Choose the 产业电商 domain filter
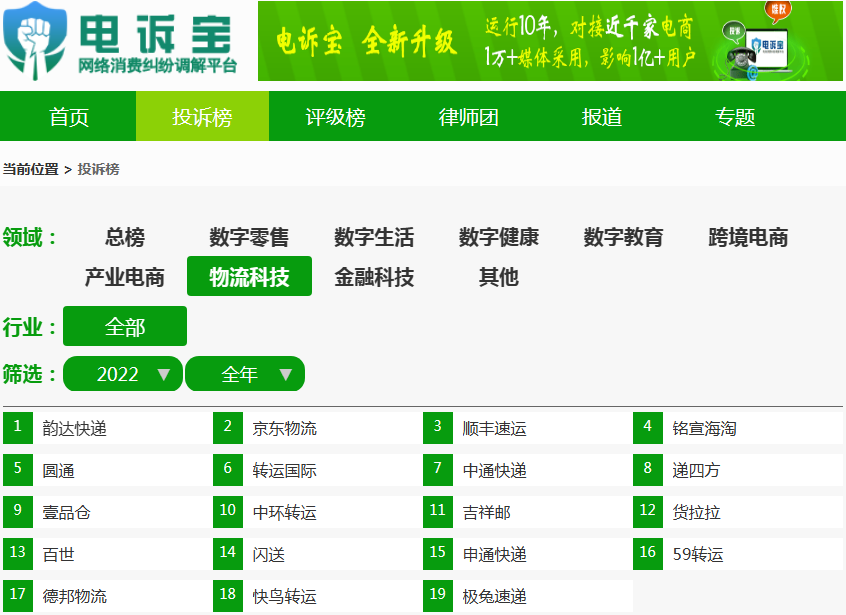 point(125,277)
